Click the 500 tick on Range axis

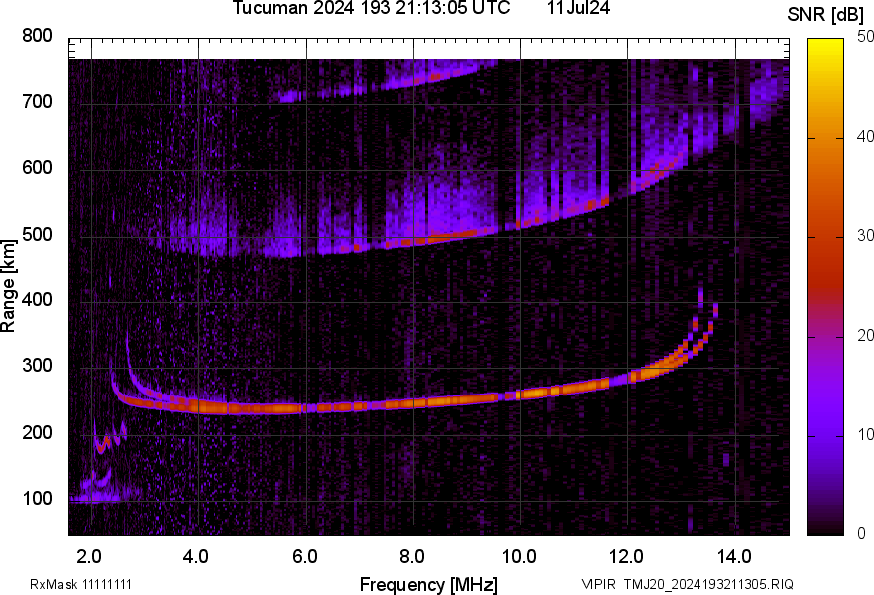38,236
